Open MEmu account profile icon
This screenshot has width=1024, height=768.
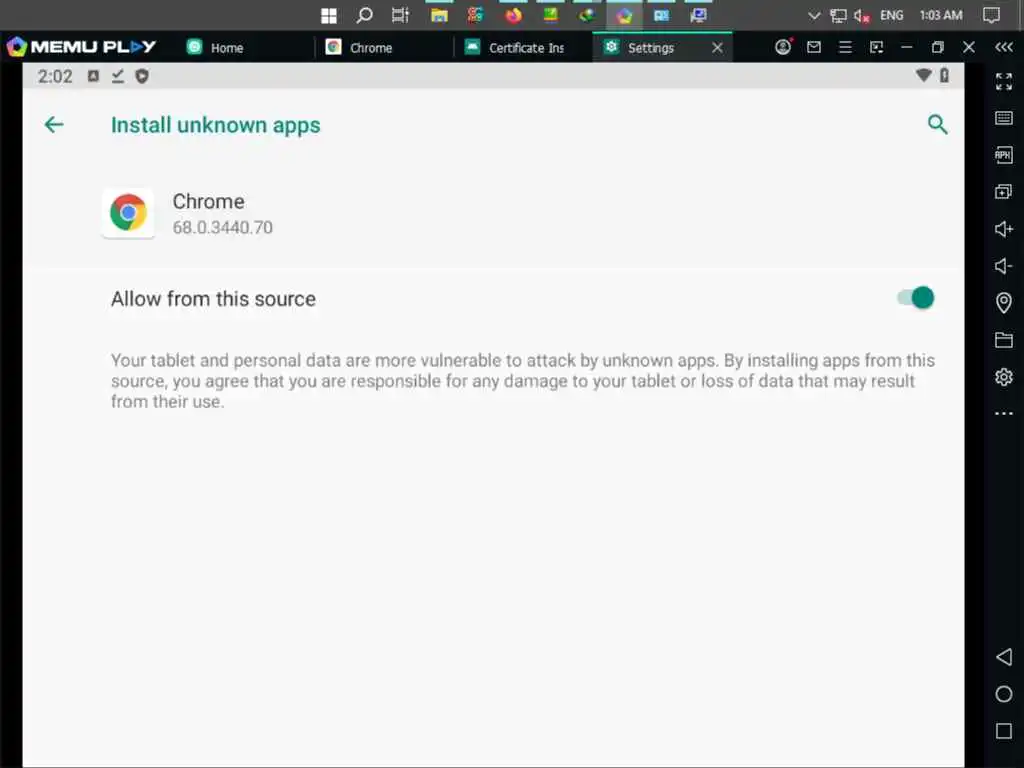[x=783, y=47]
